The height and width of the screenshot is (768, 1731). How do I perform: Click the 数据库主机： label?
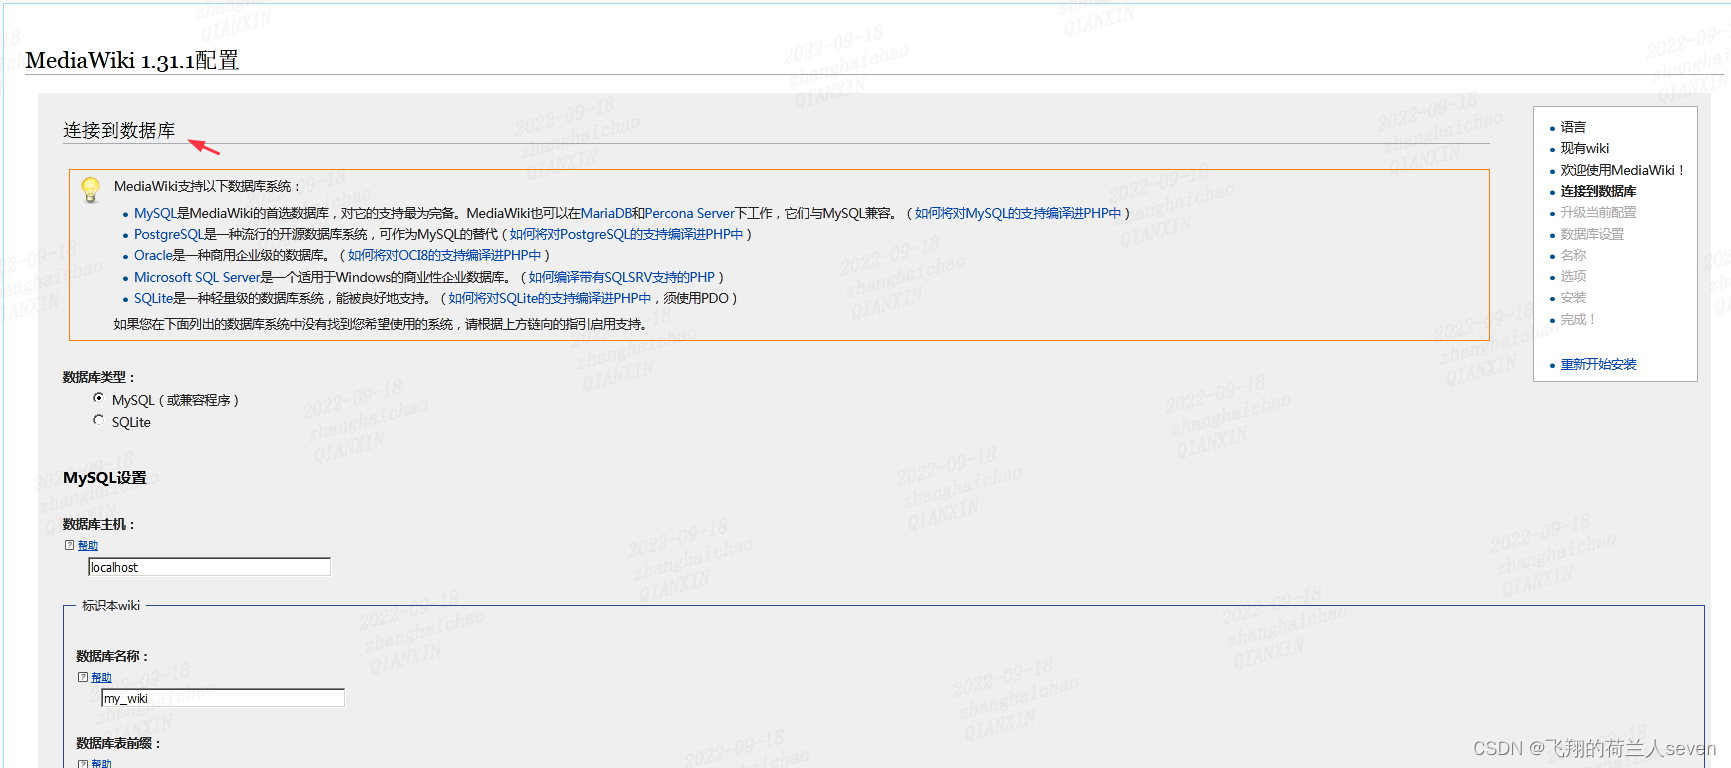pos(98,524)
